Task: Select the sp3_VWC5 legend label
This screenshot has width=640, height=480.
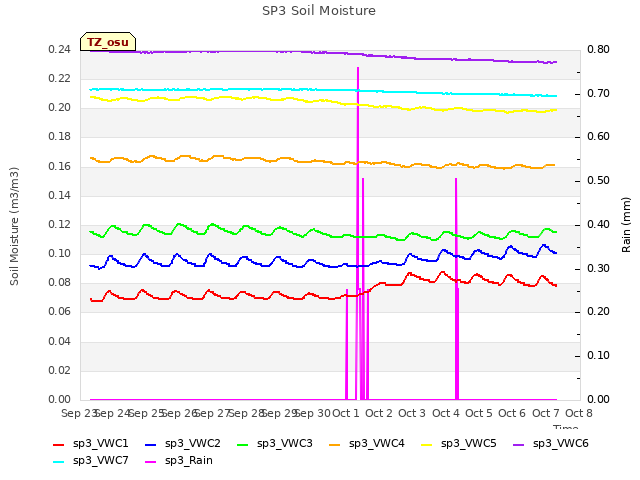Action: pos(469,444)
